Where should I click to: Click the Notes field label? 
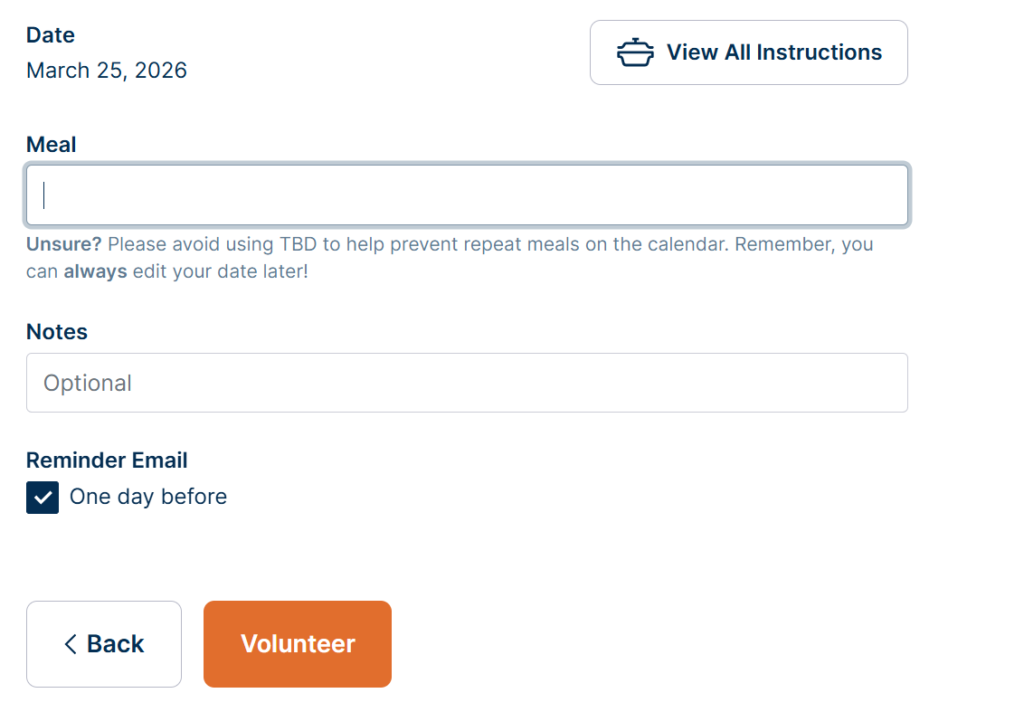point(57,332)
